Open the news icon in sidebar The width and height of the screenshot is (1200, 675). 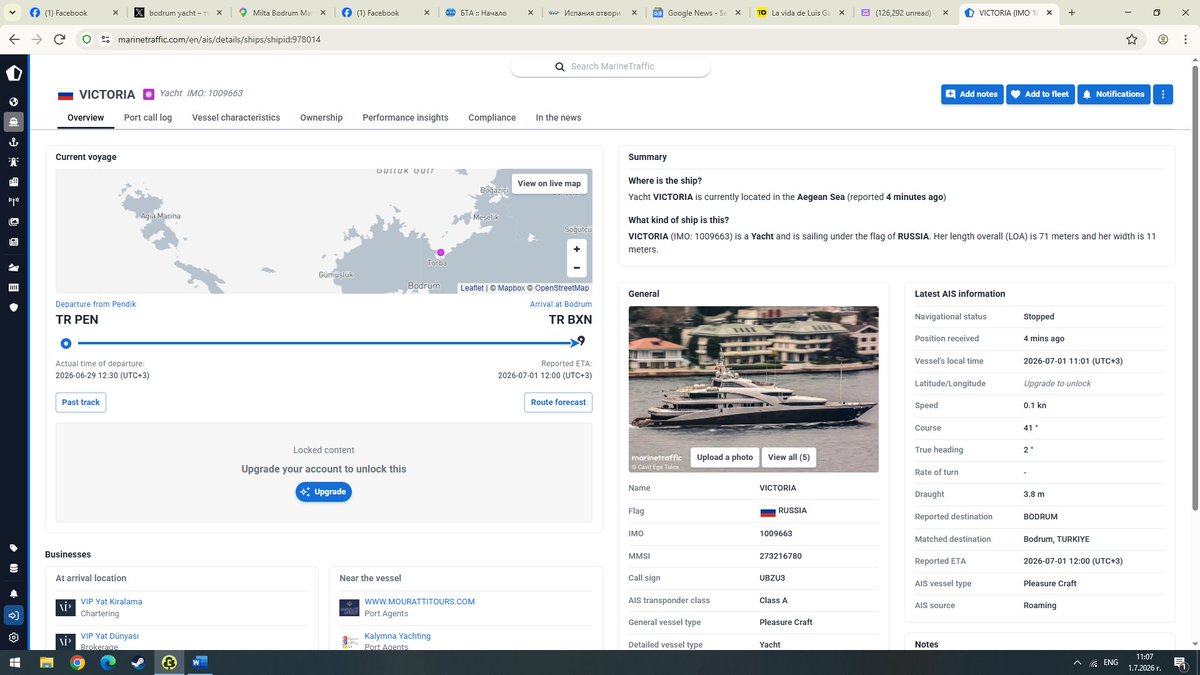coord(14,242)
